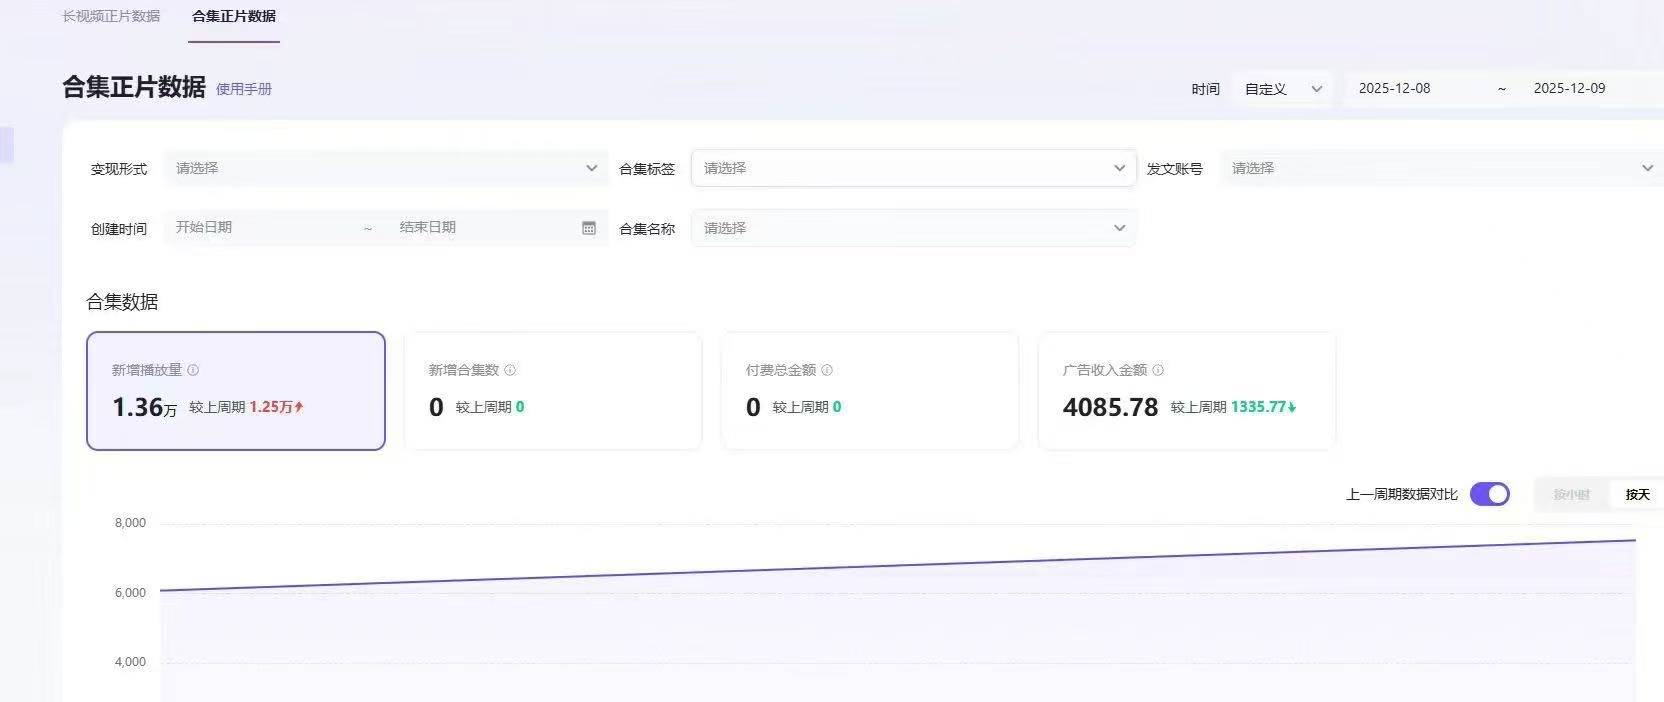Viewport: 1664px width, 702px height.
Task: Toggle 上一周期数据对比 switch off
Action: tap(1489, 494)
